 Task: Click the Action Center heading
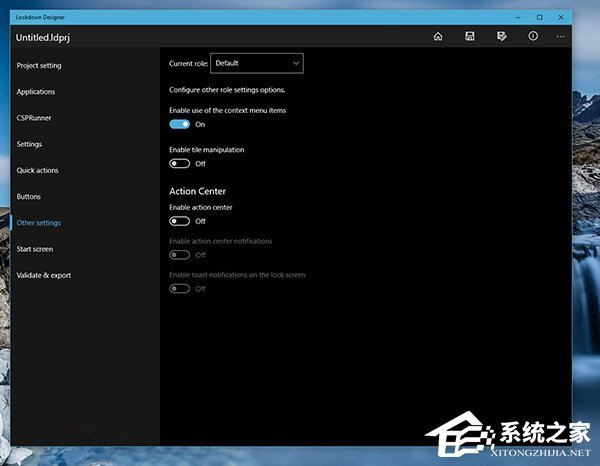click(197, 191)
